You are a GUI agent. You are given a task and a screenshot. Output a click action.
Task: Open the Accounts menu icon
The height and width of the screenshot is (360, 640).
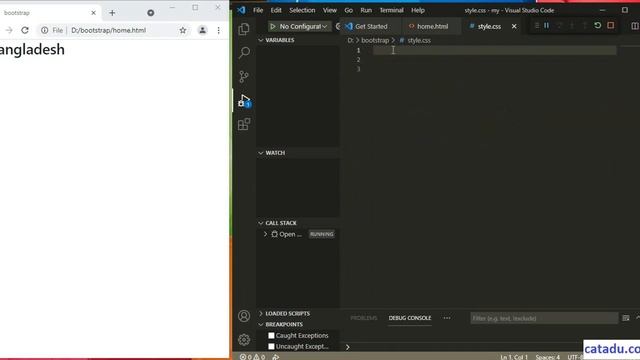tap(244, 316)
